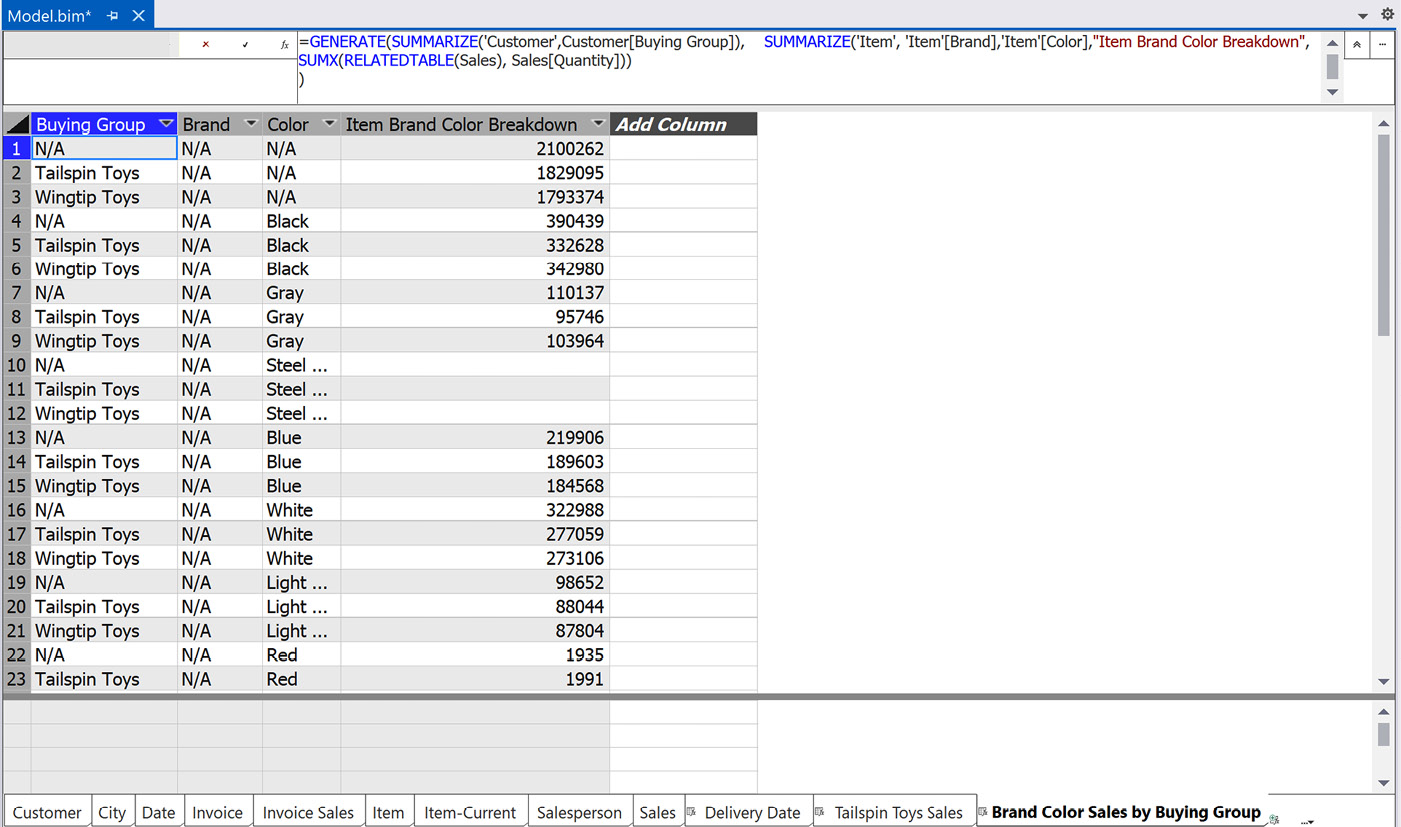Viewport: 1401px width, 827px height.
Task: Click first empty cell in measure grid
Action: tap(104, 712)
